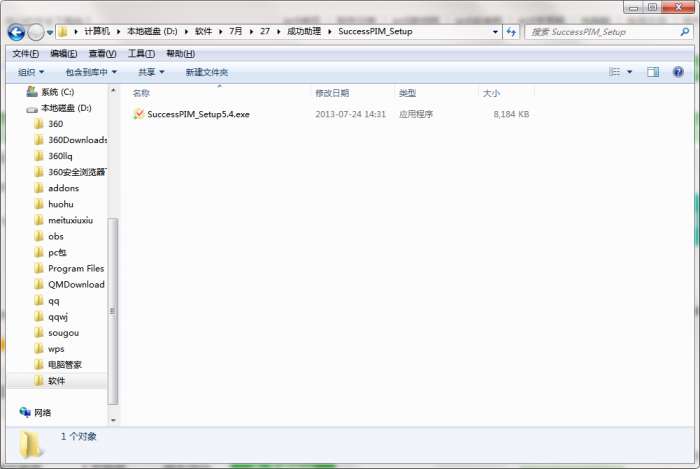This screenshot has width=700, height=469.
Task: Select the obs folder in the tree
Action: pyautogui.click(x=56, y=237)
